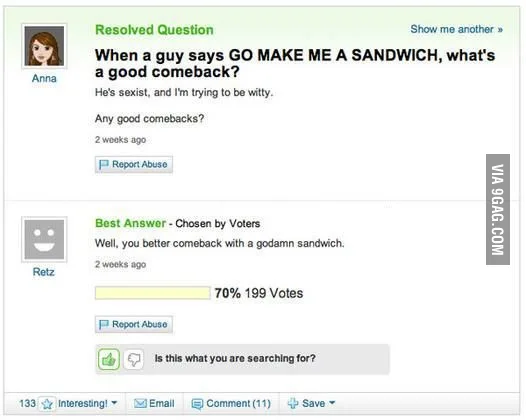The image size is (526, 420).
Task: Click Retz's smiley avatar thumbnail
Action: 44,239
